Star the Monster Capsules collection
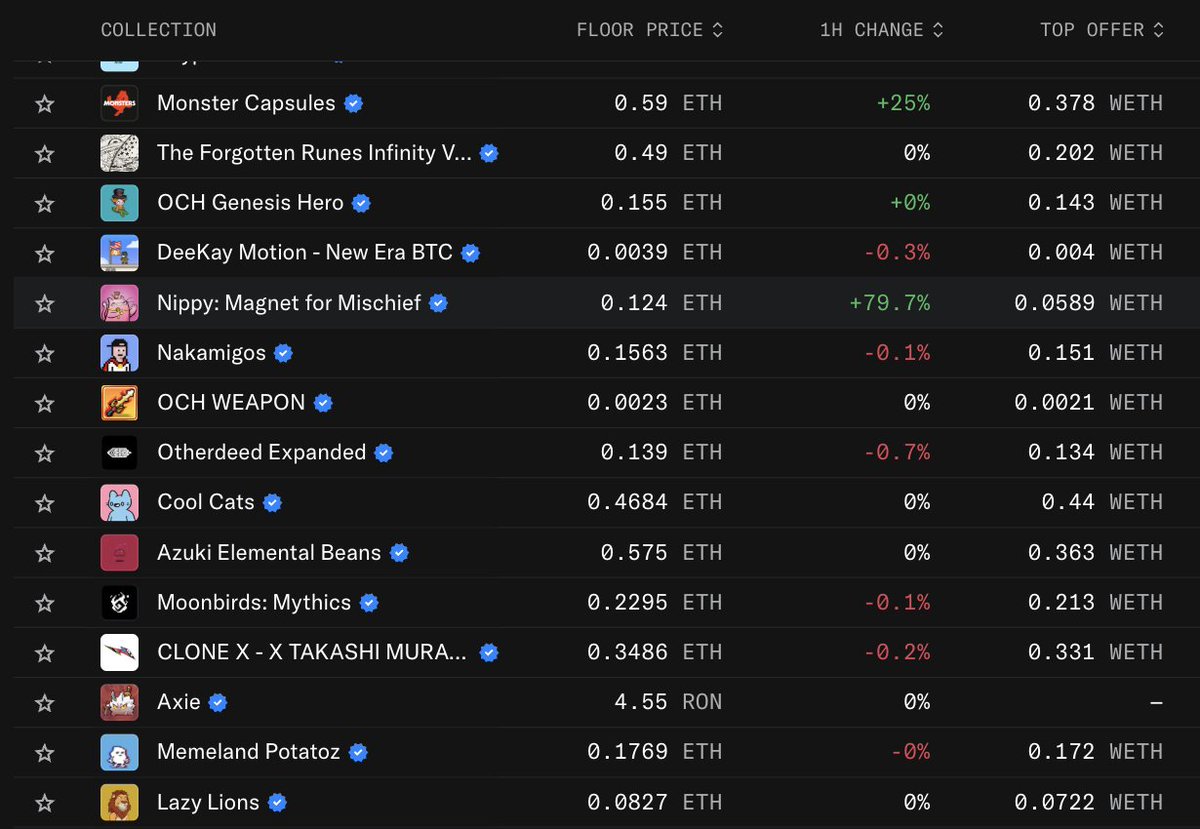This screenshot has height=829, width=1200. coord(44,104)
